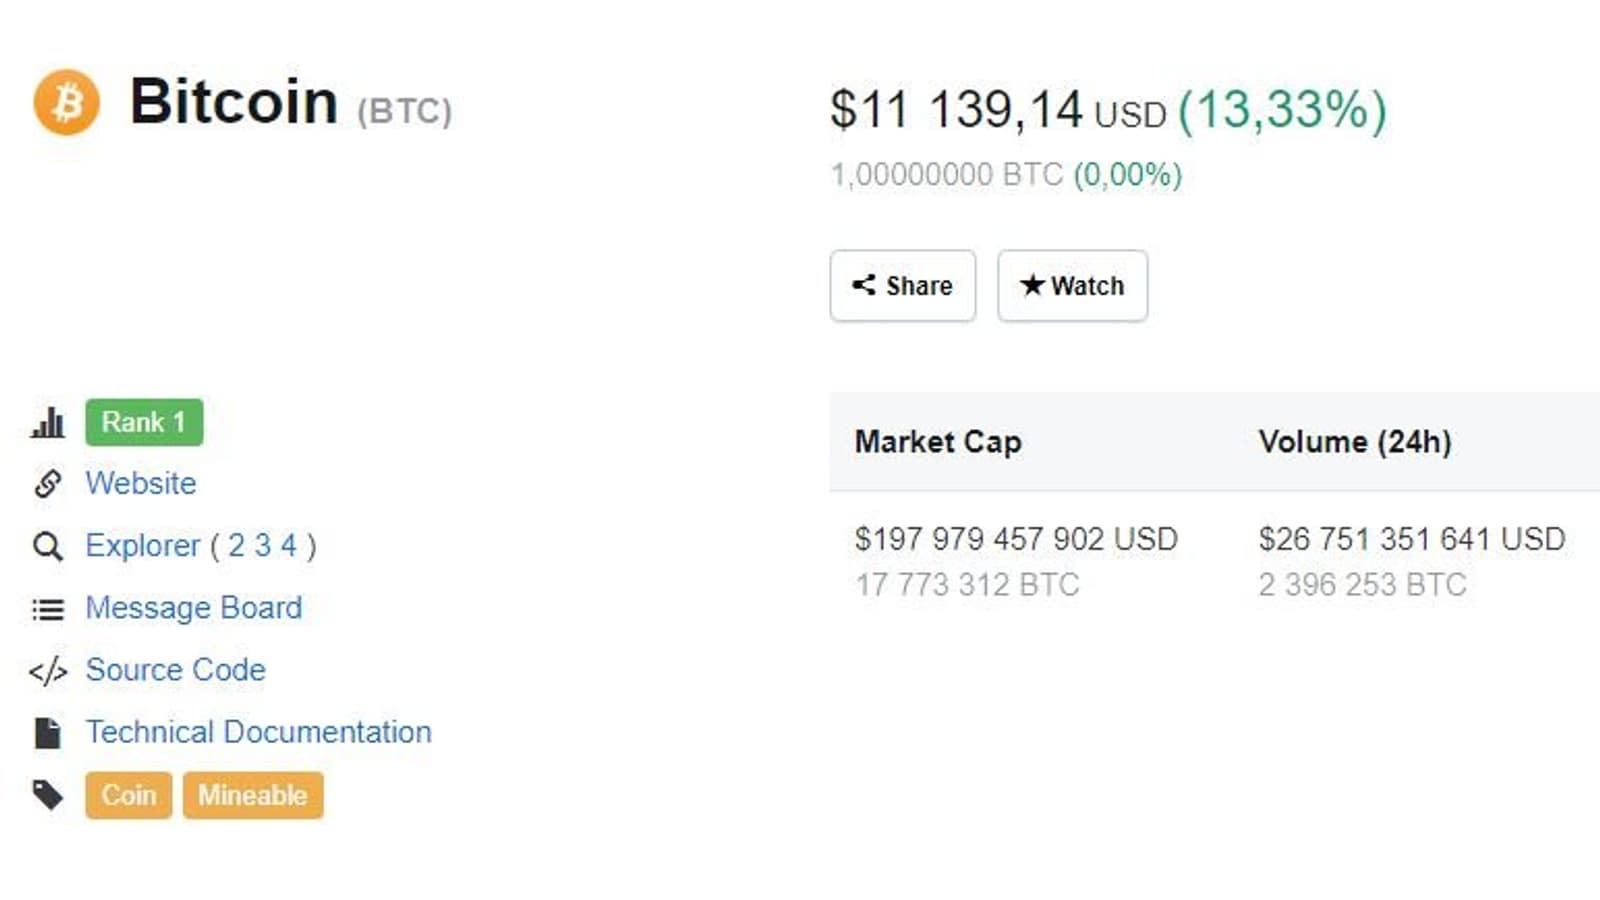Open Explorer alternative link 4
Viewport: 1600px width, 900px height.
click(x=288, y=546)
